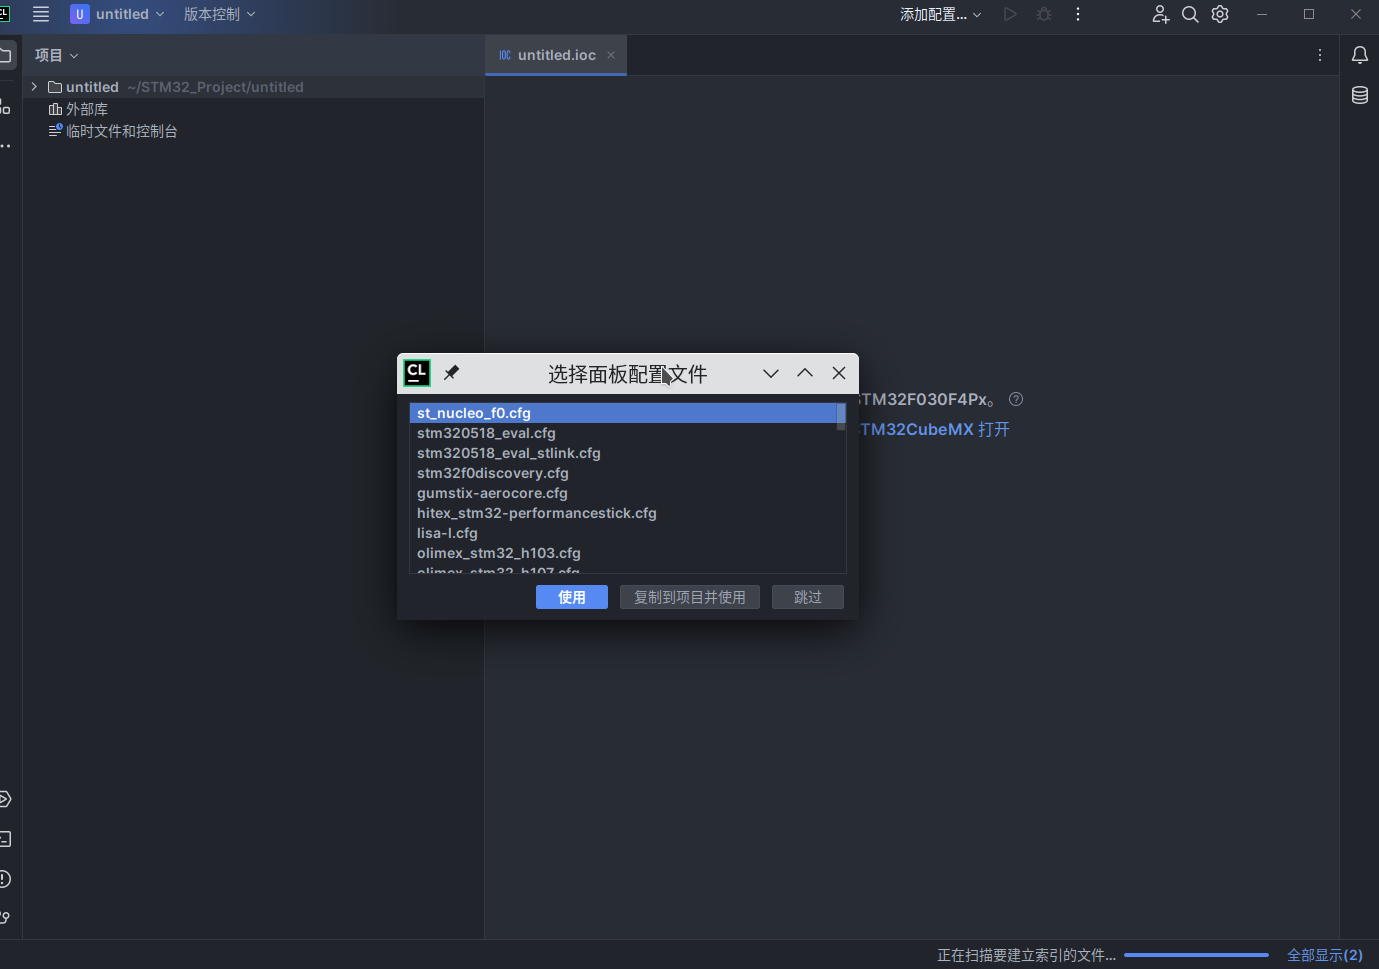Click the CLion logo in dialog title bar
Viewport: 1379px width, 969px height.
click(x=417, y=373)
